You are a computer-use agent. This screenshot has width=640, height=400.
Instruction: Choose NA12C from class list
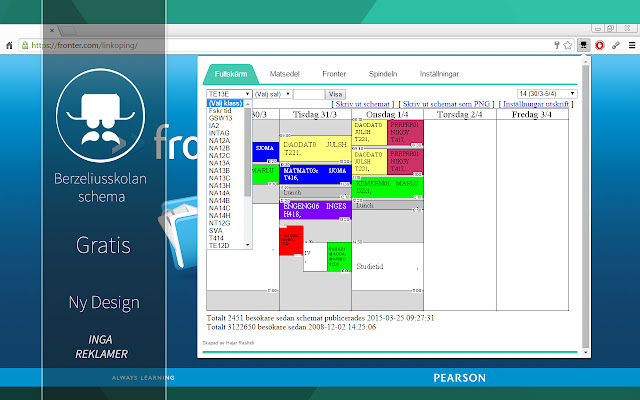click(x=225, y=156)
